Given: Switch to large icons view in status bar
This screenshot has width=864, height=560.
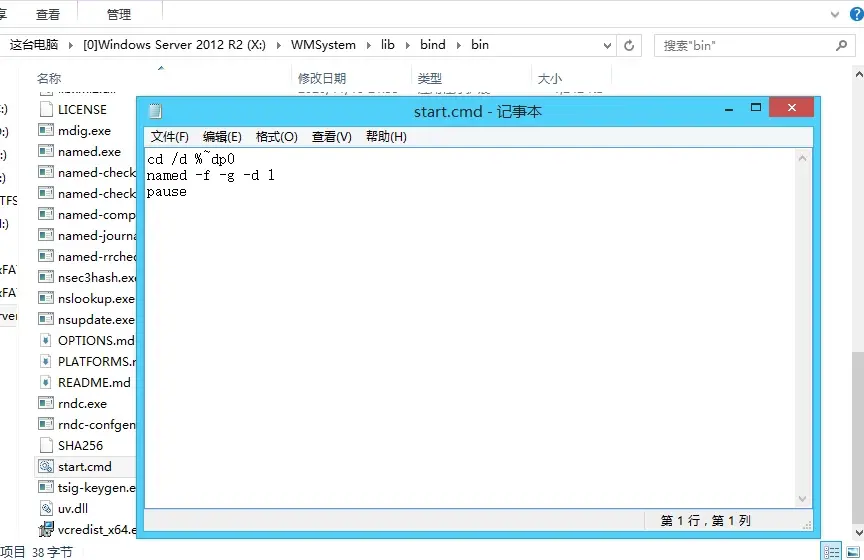Looking at the screenshot, I should coord(853,551).
